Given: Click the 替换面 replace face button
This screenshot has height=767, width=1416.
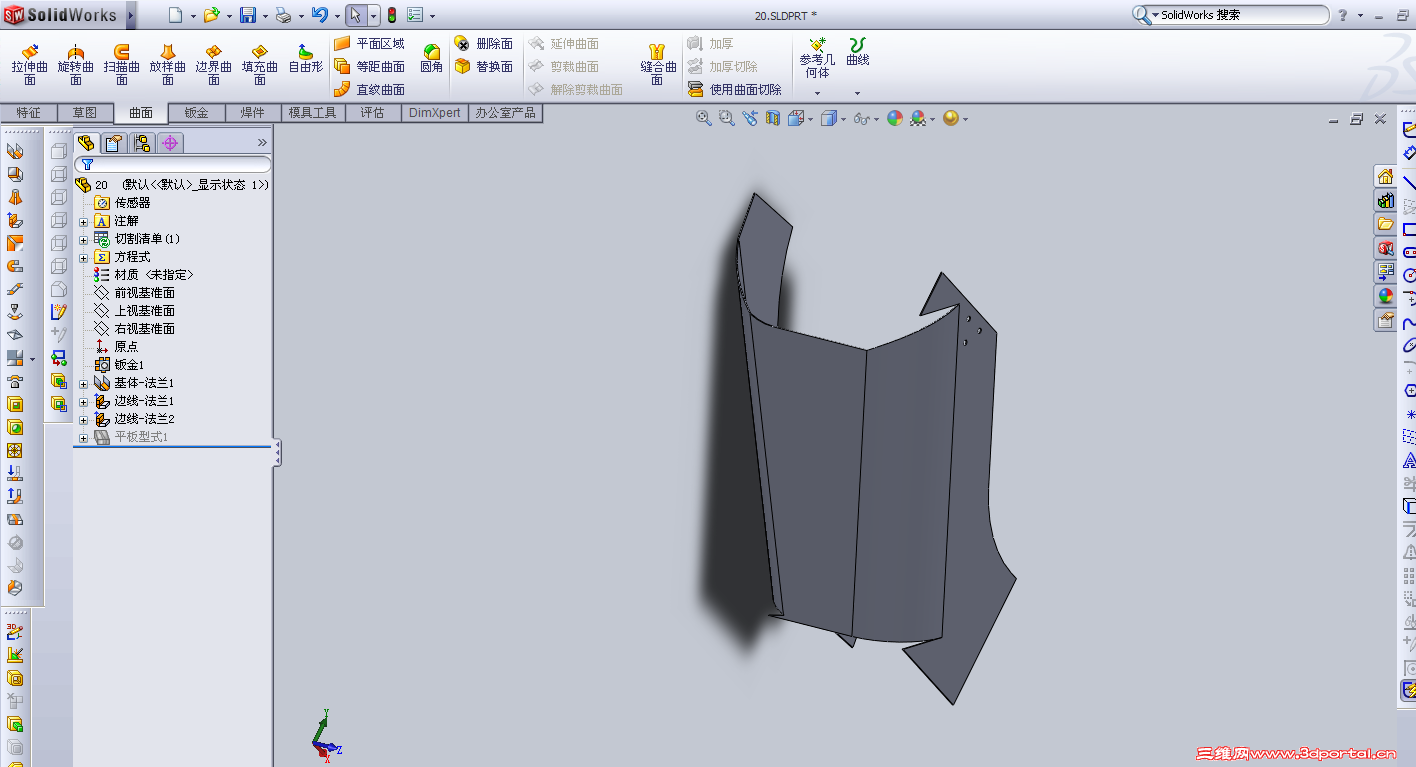Looking at the screenshot, I should pos(483,67).
